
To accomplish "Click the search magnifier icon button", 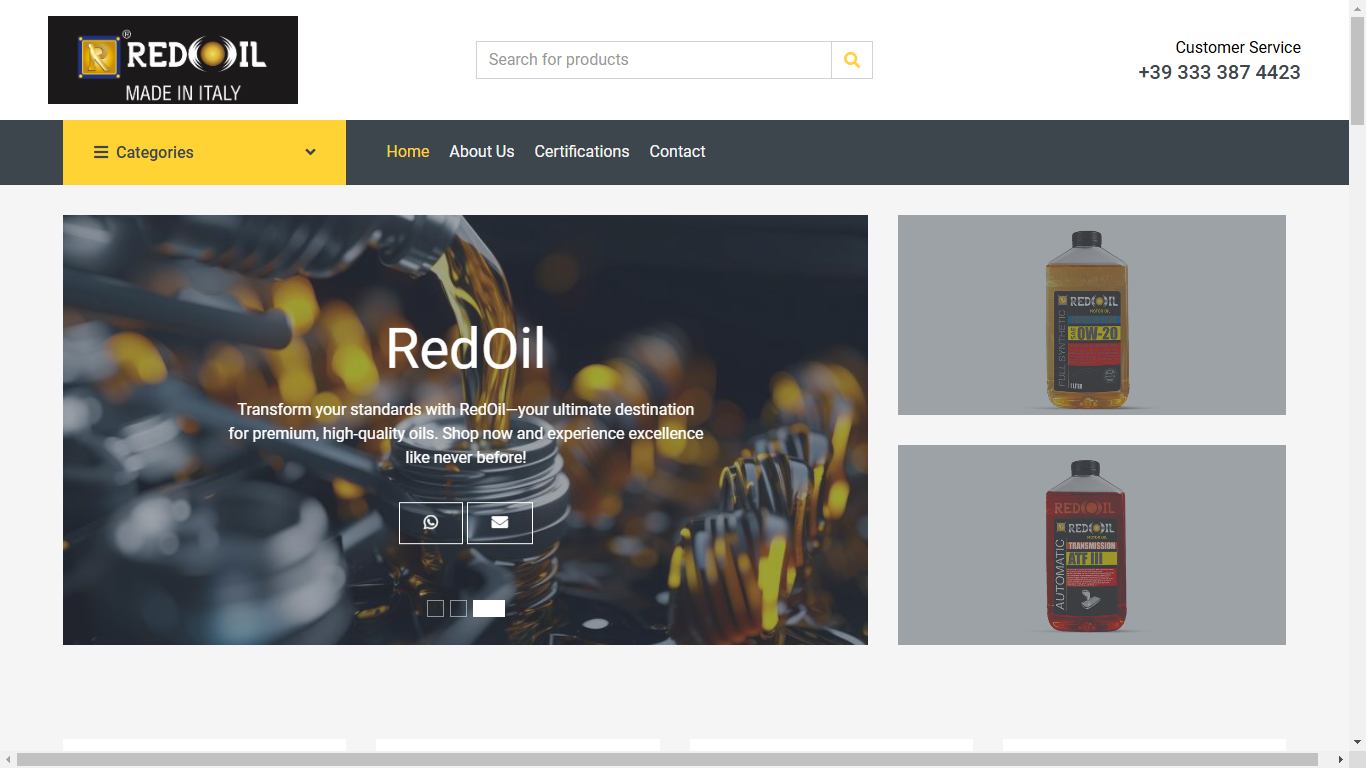I will click(851, 60).
